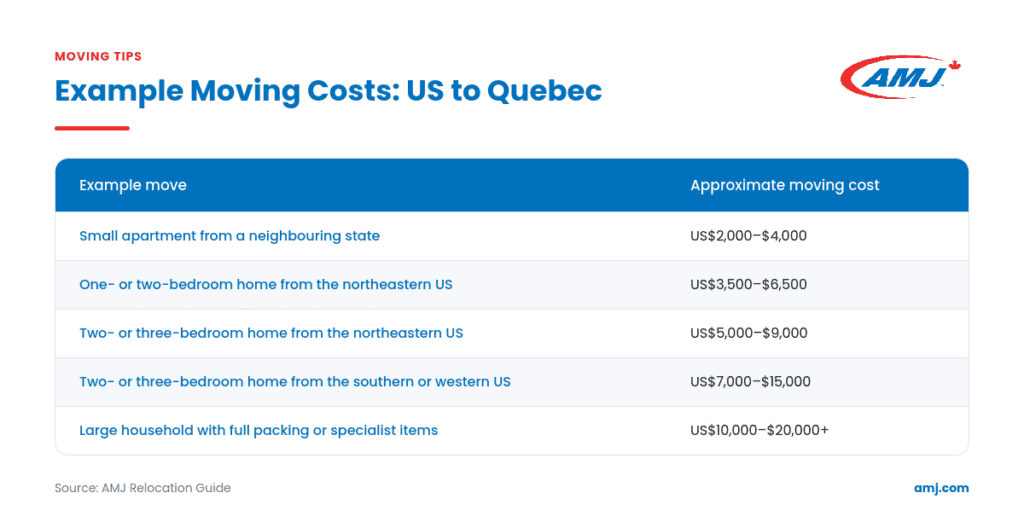The width and height of the screenshot is (1024, 522).
Task: Click 'Two- or three-bedroom home from the northeastern US'
Action: [x=271, y=333]
